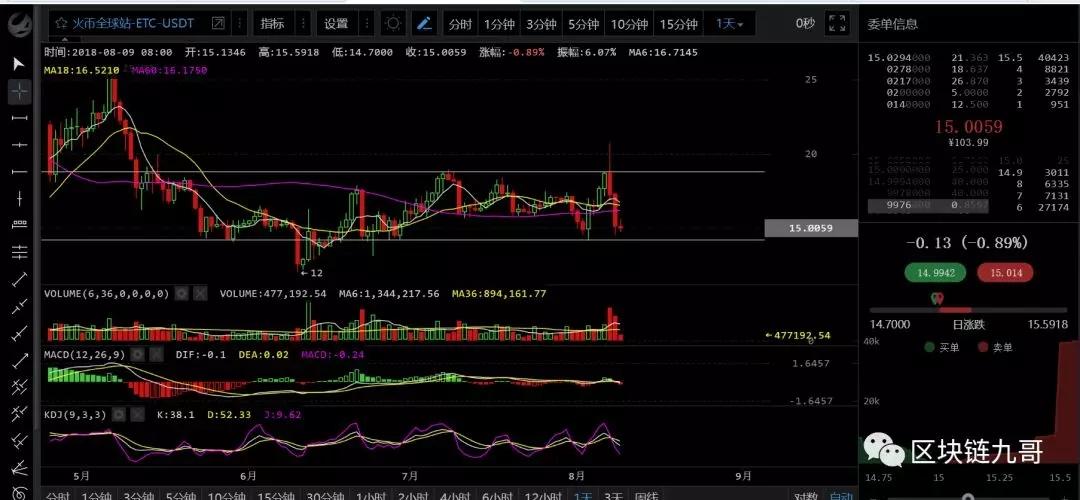
Task: Select the arrow trend line tool
Action: pos(19,360)
